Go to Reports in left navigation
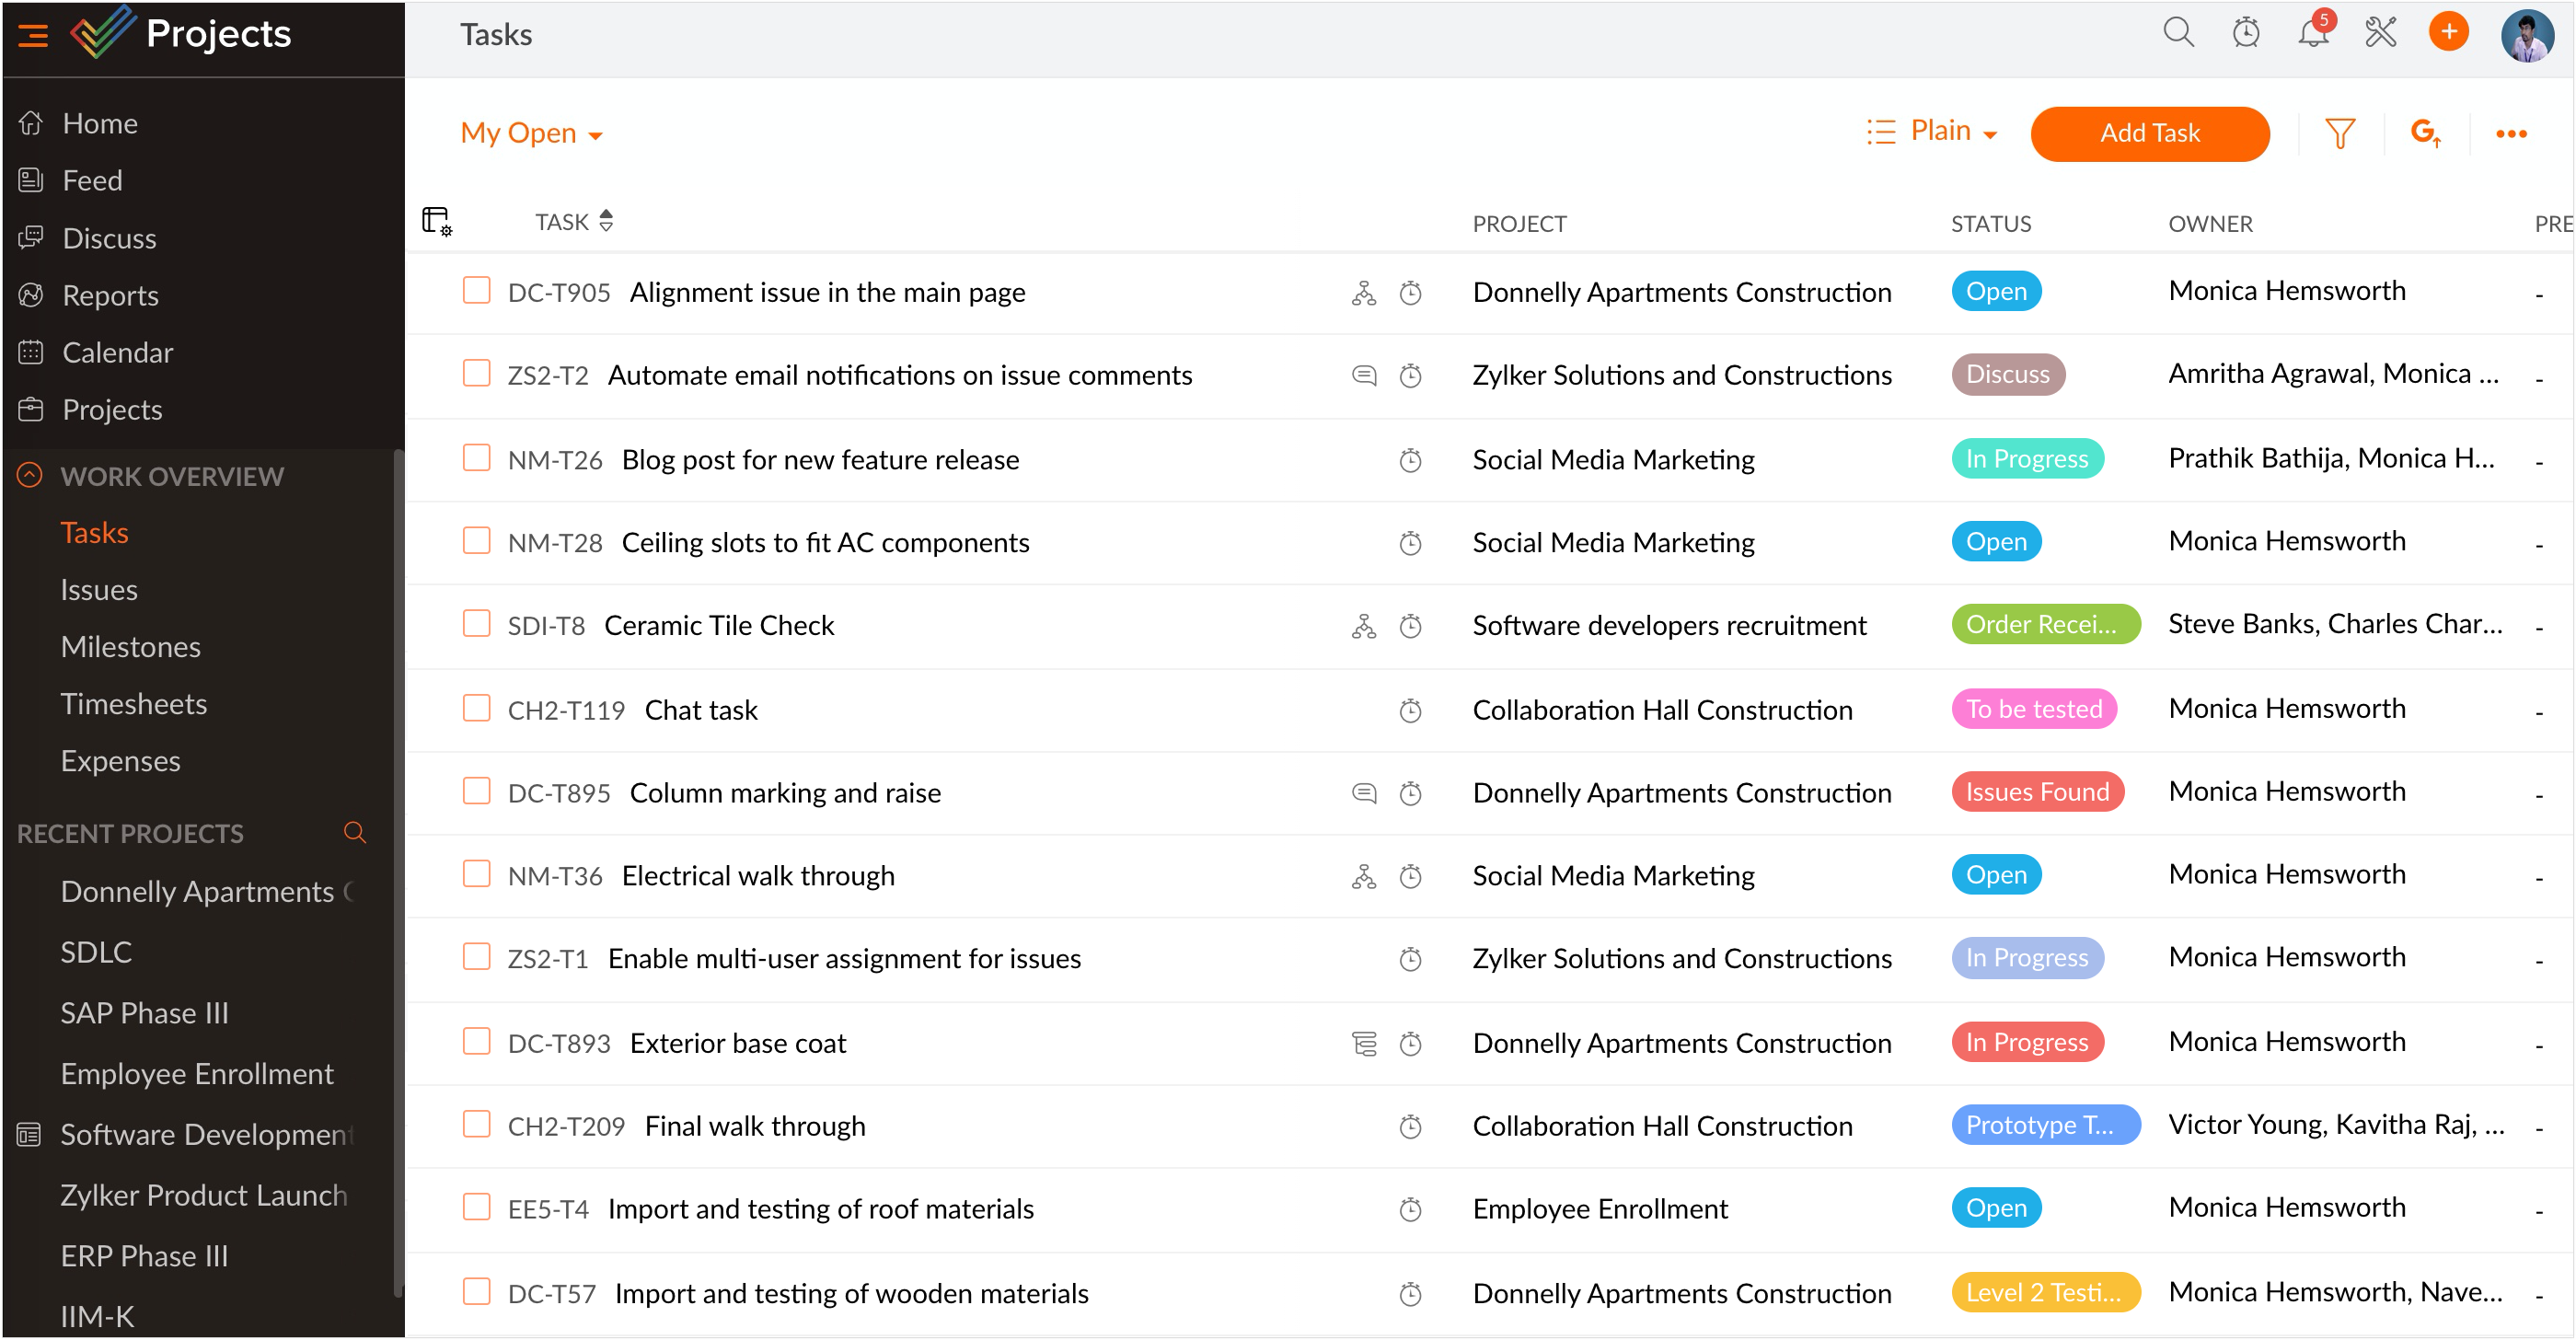Image resolution: width=2576 pixels, height=1340 pixels. coord(110,295)
